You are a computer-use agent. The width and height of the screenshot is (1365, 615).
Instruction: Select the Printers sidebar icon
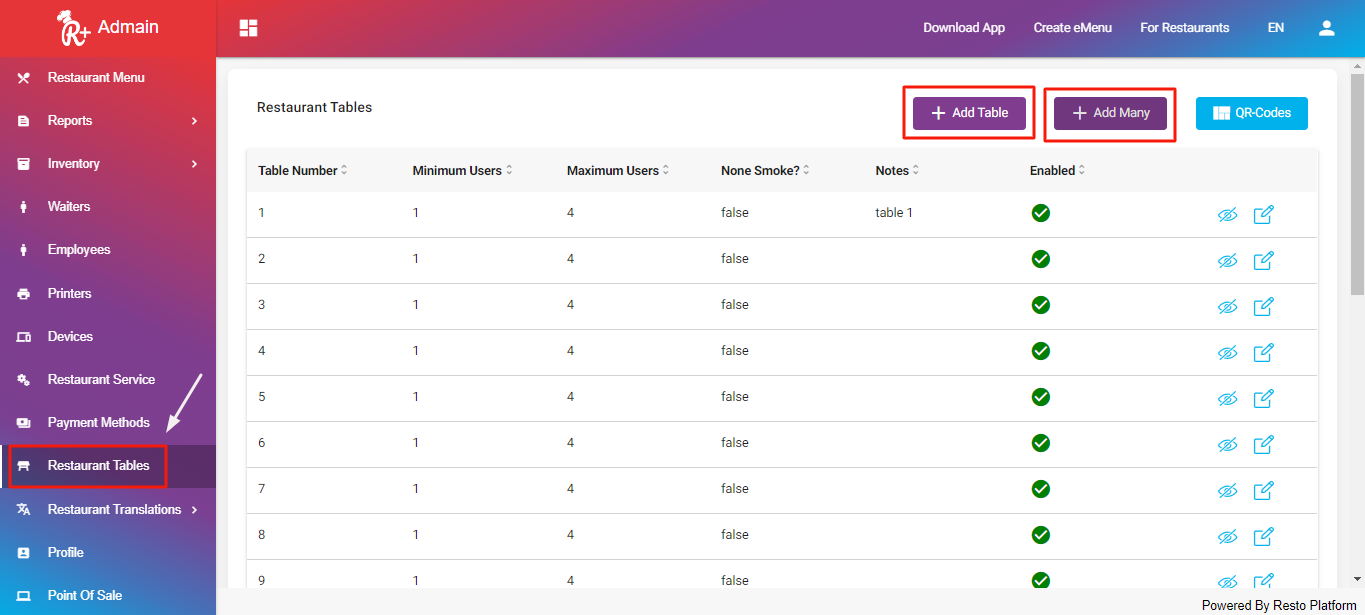tap(22, 293)
